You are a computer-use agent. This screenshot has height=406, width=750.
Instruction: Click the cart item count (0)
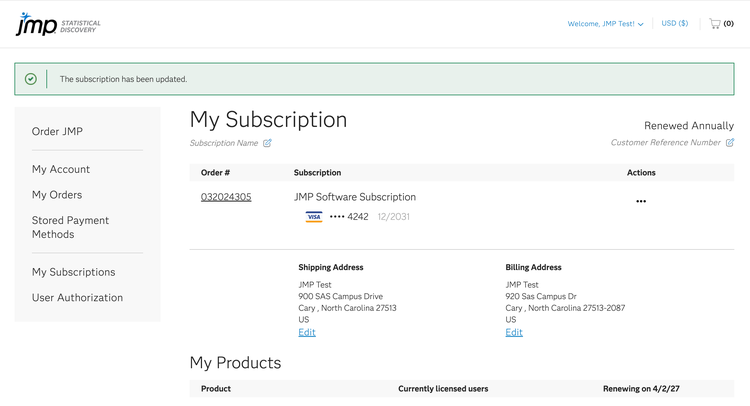click(728, 23)
